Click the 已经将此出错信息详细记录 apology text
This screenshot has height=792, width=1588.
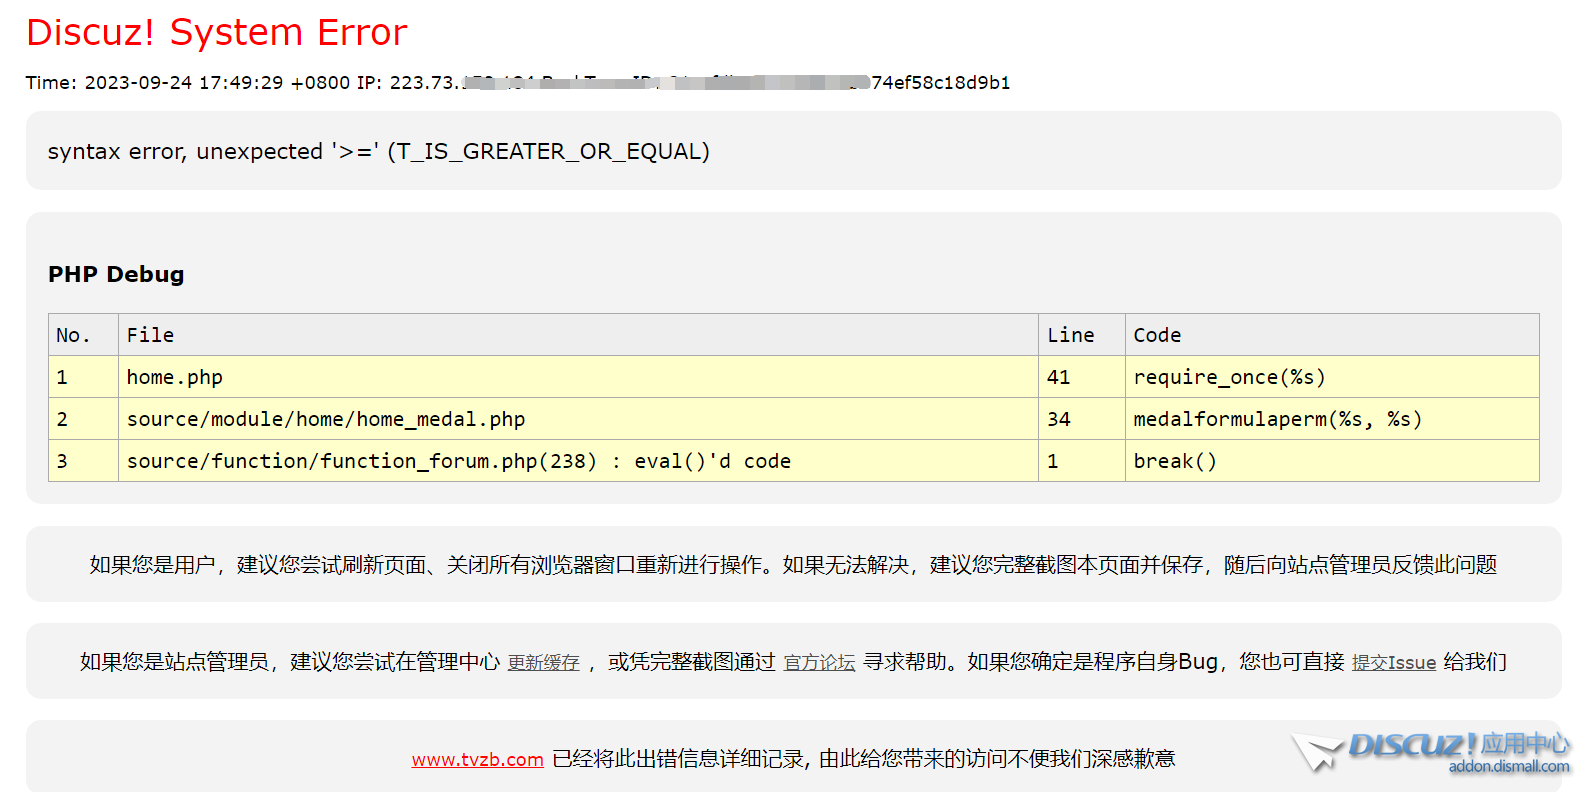pyautogui.click(x=864, y=759)
